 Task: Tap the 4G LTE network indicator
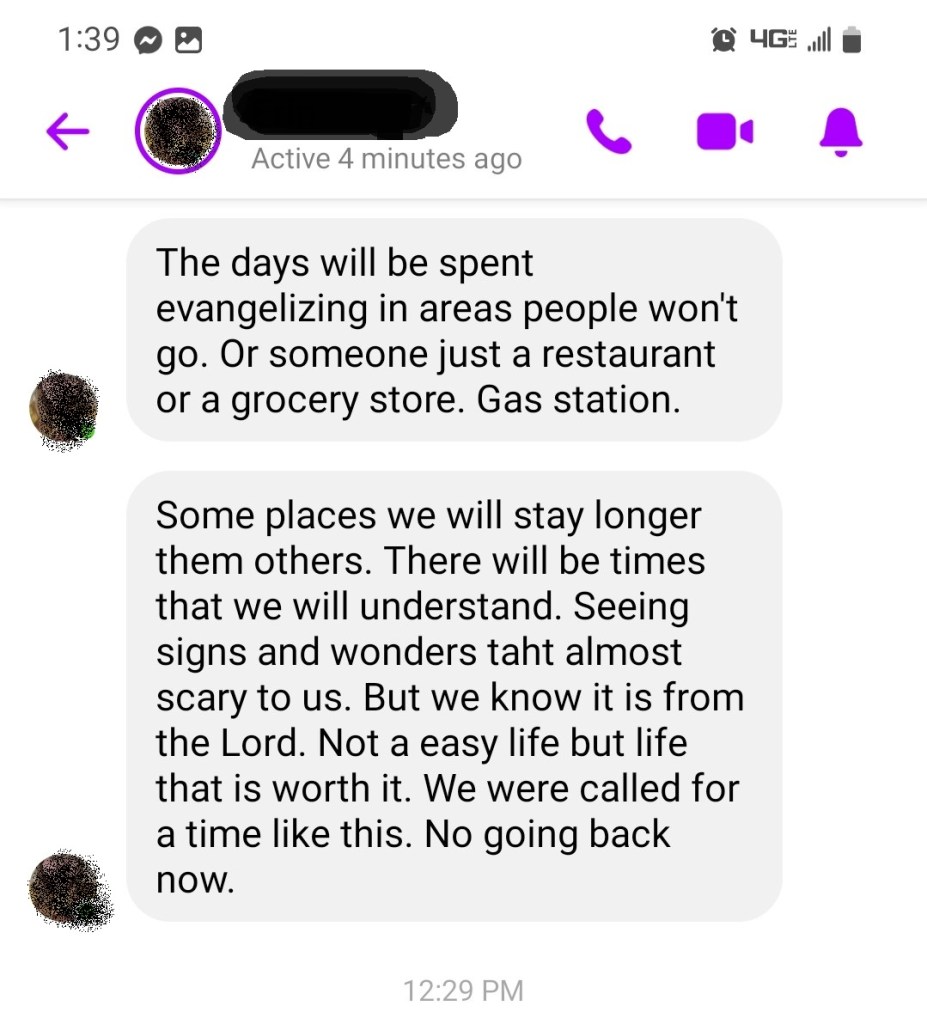pyautogui.click(x=773, y=40)
